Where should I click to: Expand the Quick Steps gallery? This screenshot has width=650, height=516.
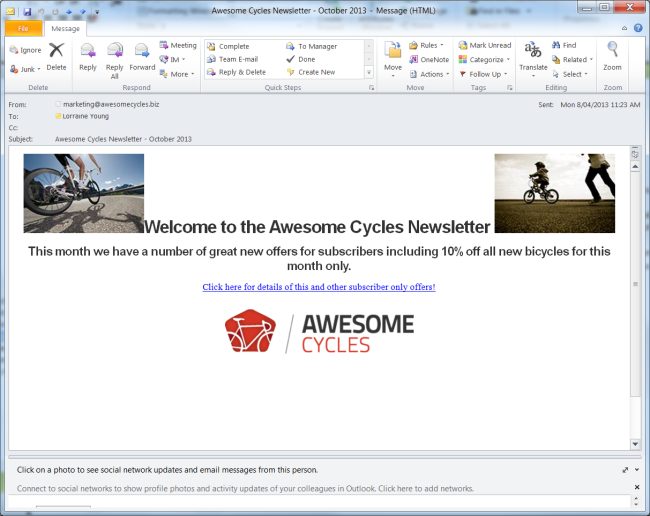(369, 73)
